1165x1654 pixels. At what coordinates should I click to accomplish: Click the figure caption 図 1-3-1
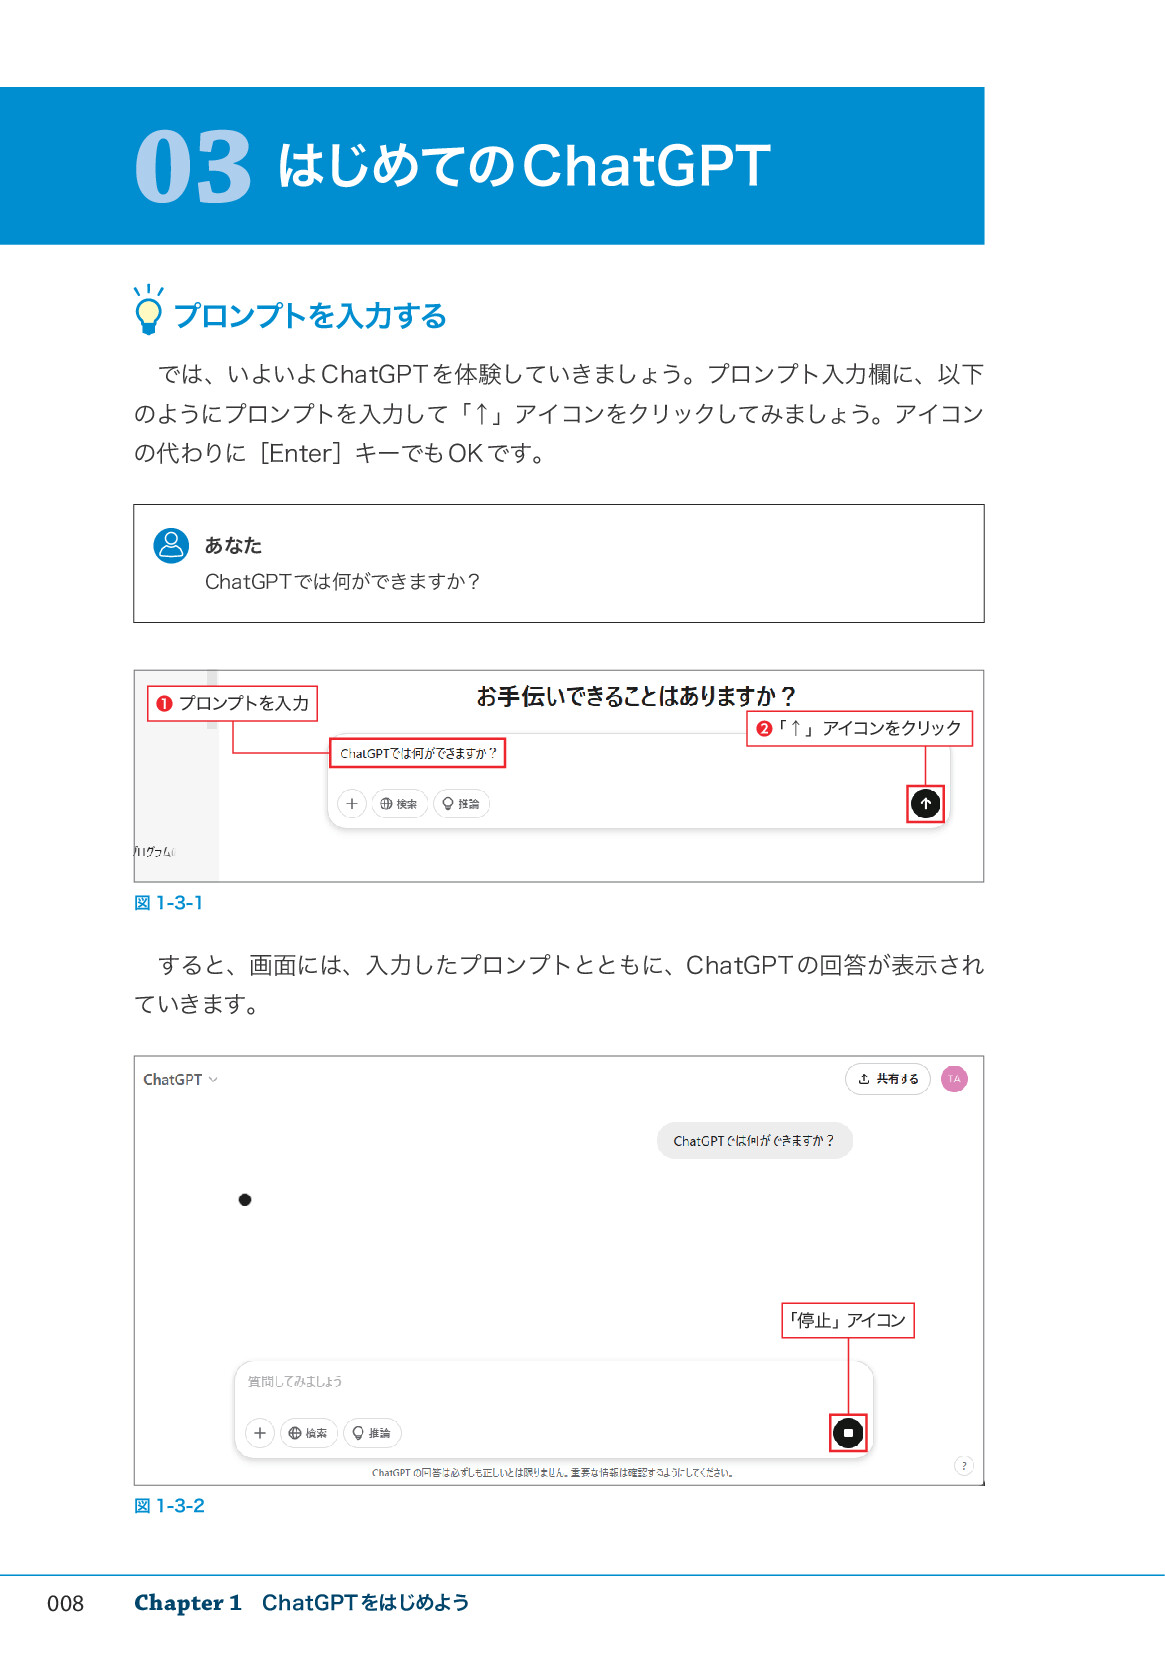(168, 903)
